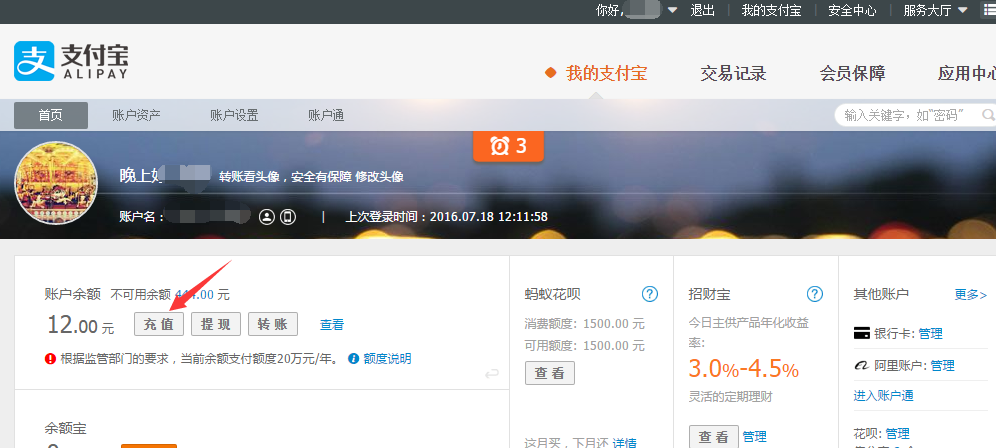Open 账户设置 sub-navigation tab
This screenshot has height=448, width=996.
[x=234, y=116]
